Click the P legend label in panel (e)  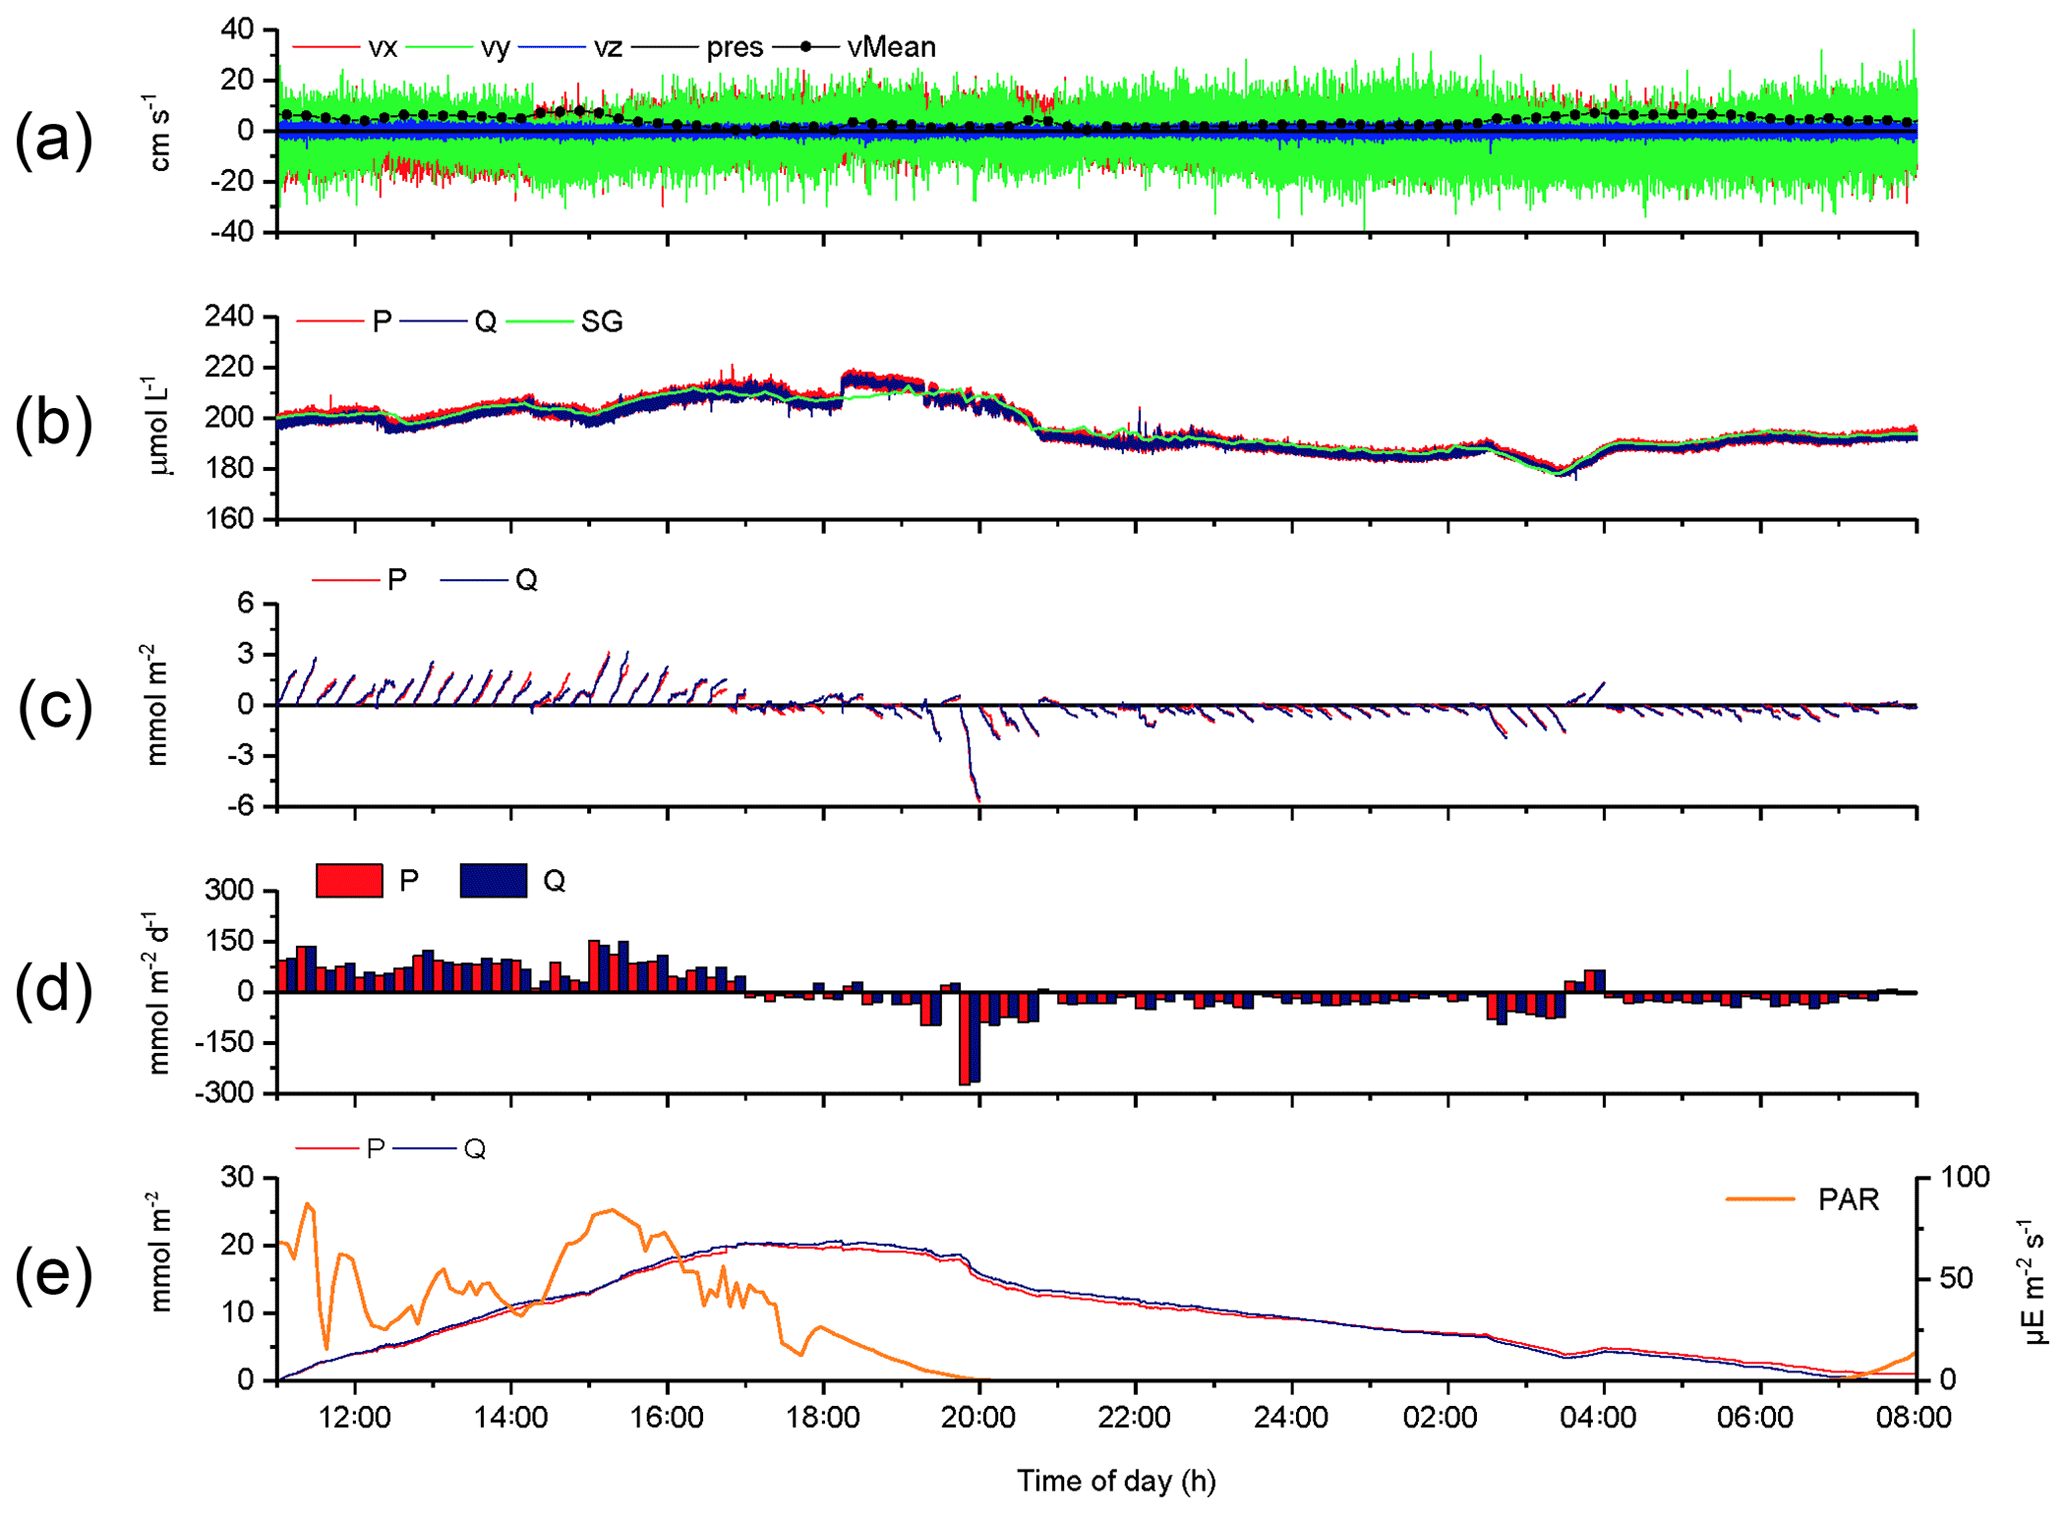(x=375, y=1149)
